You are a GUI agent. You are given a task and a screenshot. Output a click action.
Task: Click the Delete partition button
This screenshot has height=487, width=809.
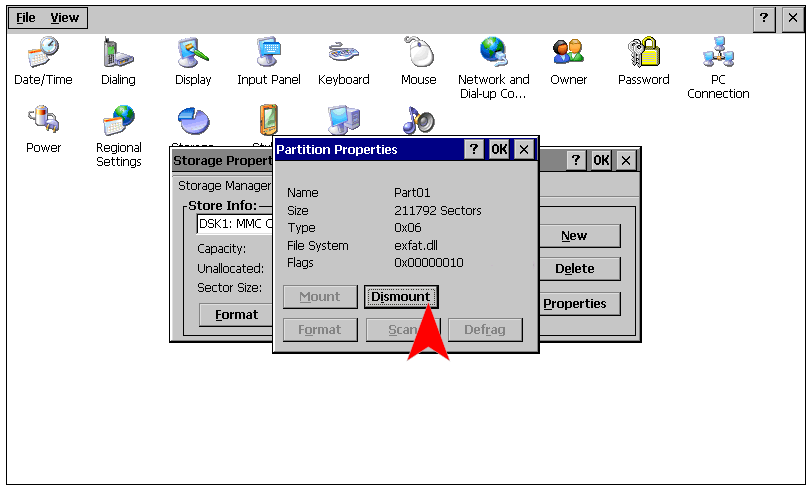(574, 269)
